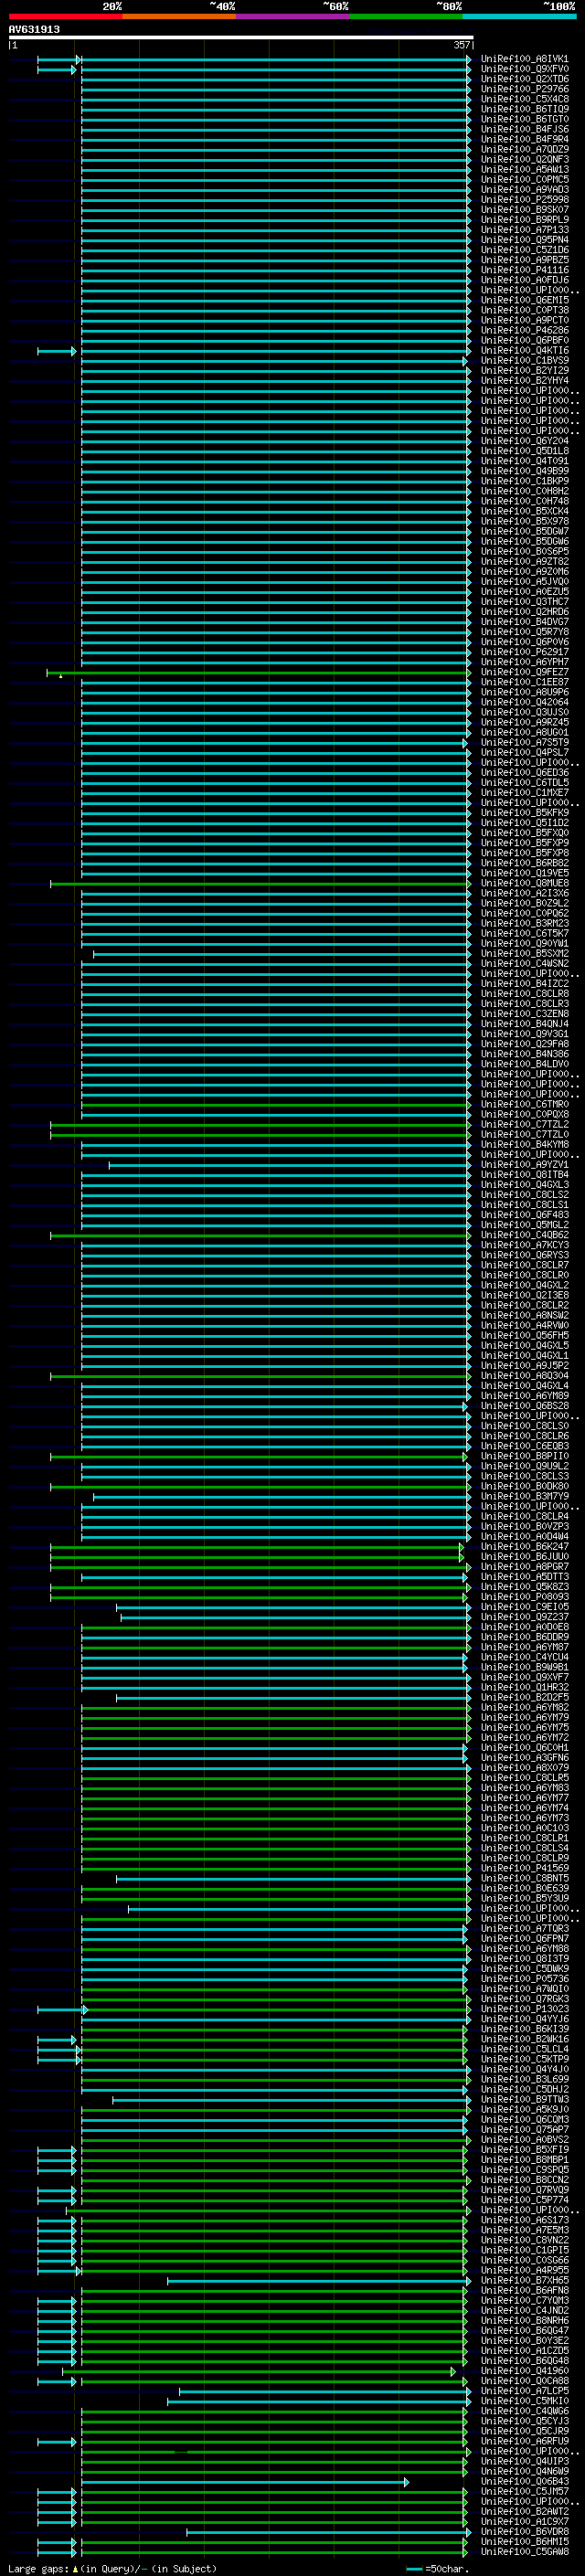Viewport: 585px width, 2576px height.
Task: Select hit label UniRef100_A7QDZ9
Action: (525, 150)
